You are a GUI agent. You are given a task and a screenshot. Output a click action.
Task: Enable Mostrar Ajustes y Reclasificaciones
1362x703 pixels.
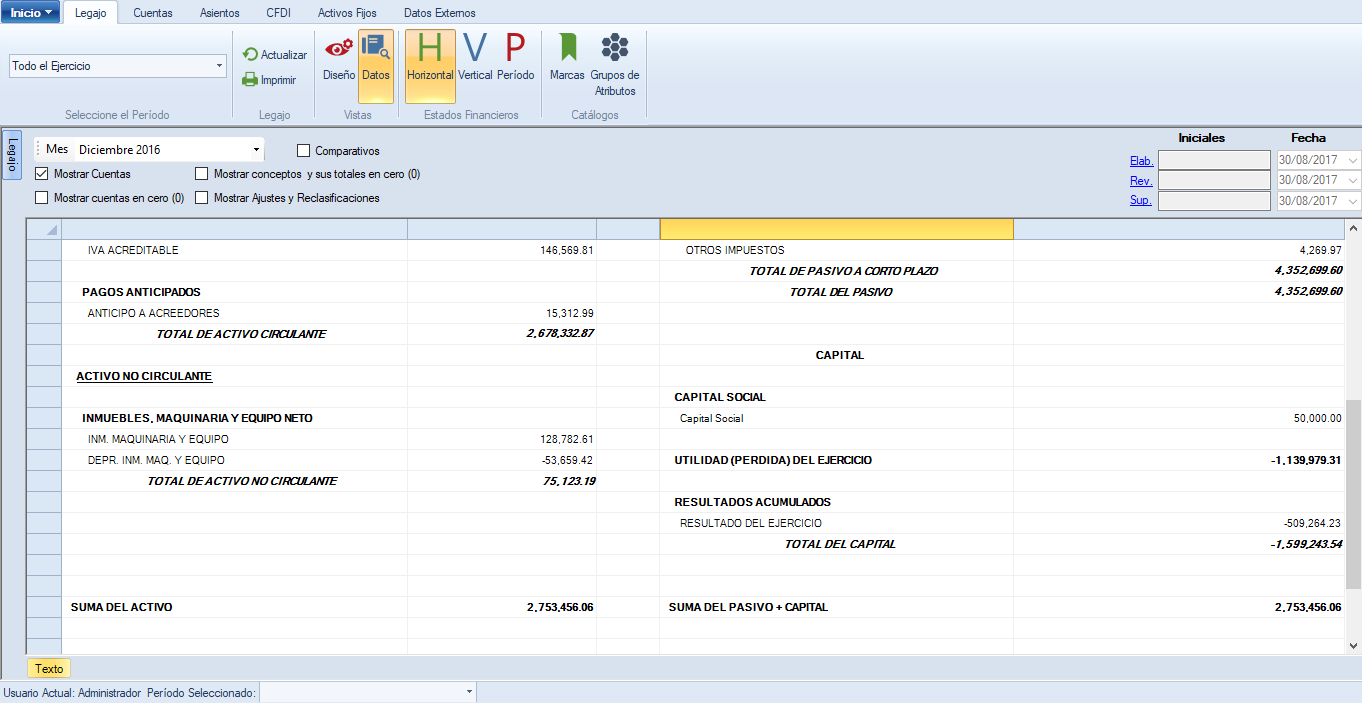[x=202, y=198]
